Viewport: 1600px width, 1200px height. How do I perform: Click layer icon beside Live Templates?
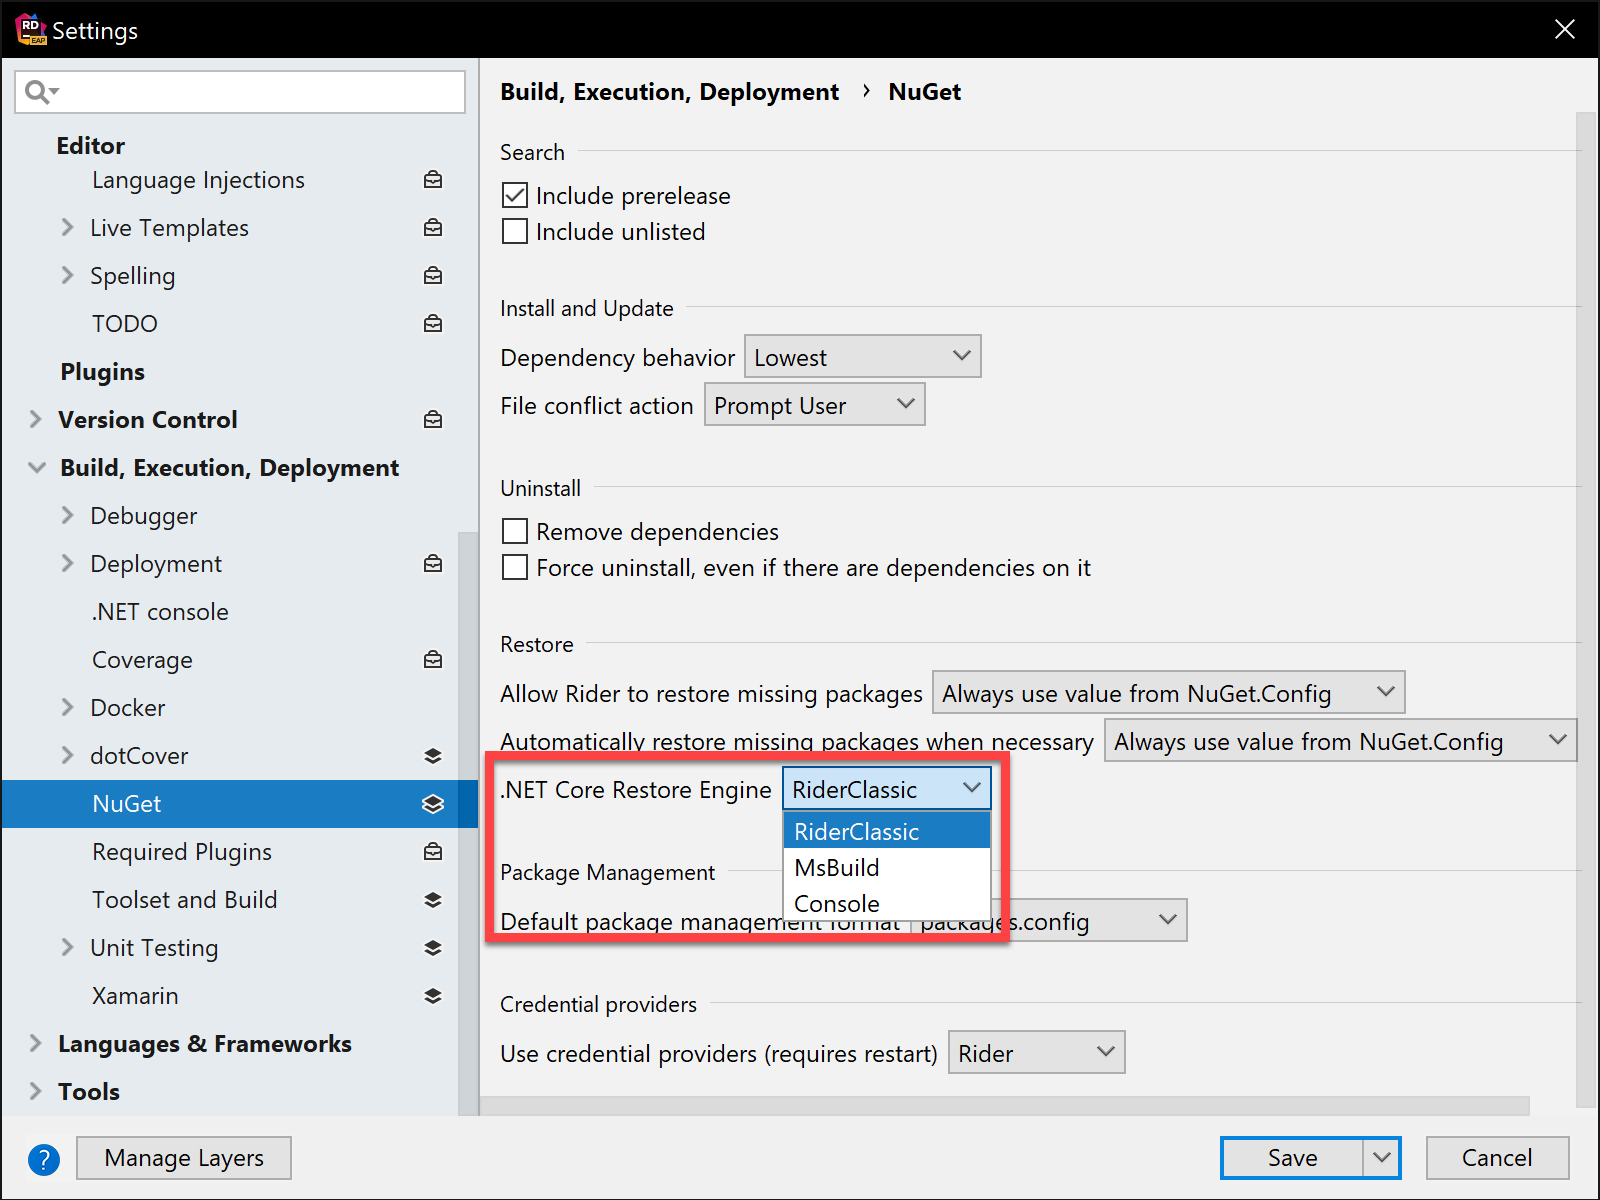point(433,228)
